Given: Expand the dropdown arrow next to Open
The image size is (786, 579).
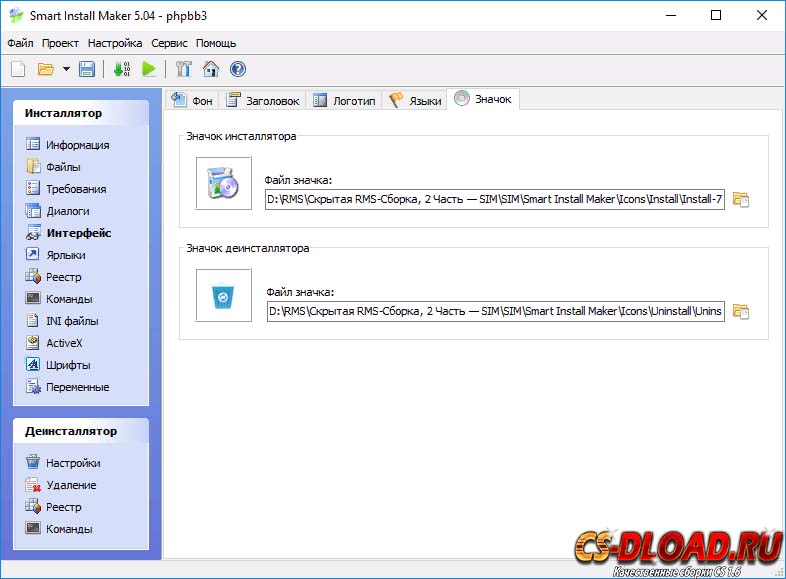Looking at the screenshot, I should tap(66, 69).
